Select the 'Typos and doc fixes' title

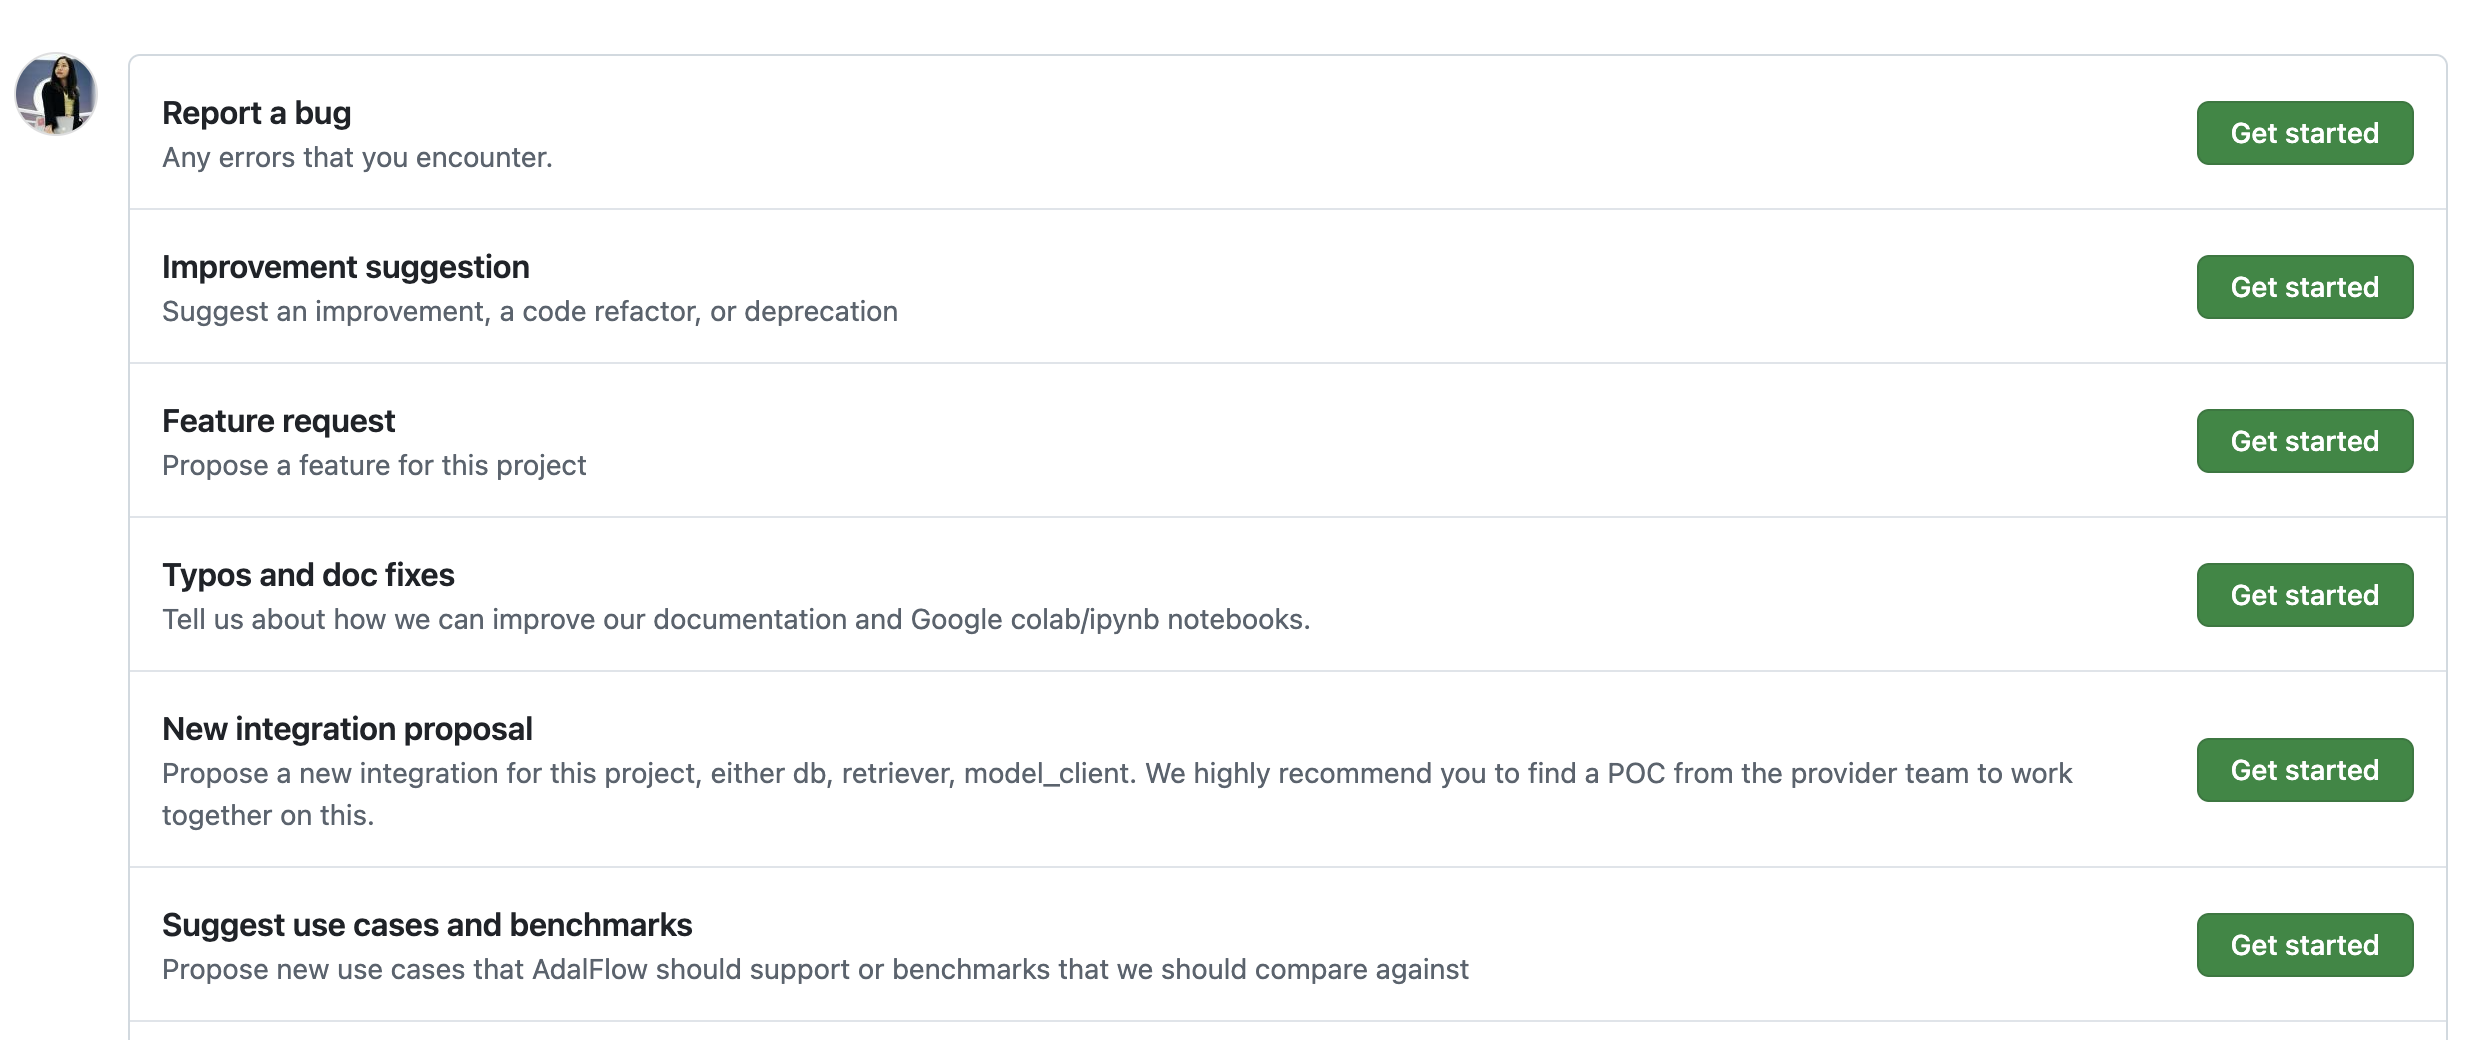pyautogui.click(x=308, y=575)
